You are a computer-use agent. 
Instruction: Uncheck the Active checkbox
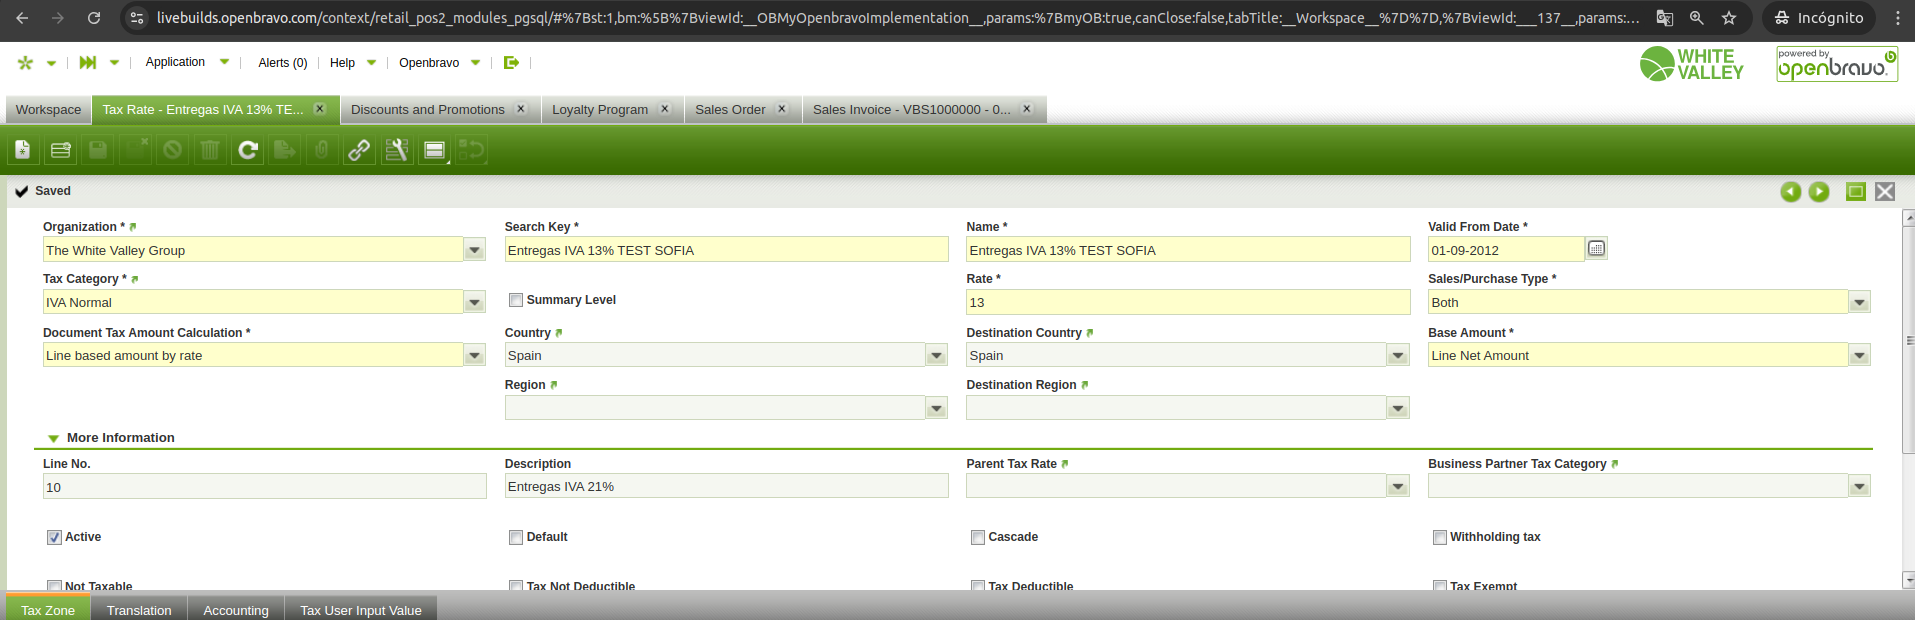pyautogui.click(x=55, y=537)
